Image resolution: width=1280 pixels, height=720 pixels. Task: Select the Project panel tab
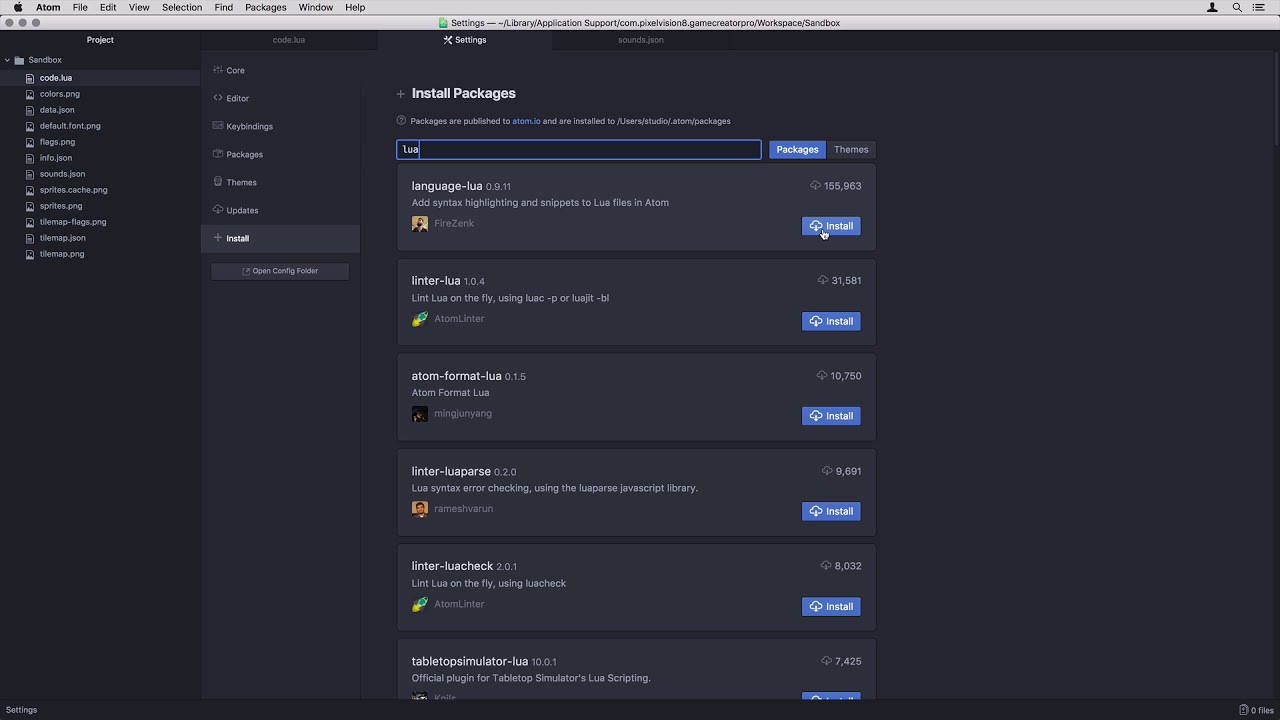[100, 40]
